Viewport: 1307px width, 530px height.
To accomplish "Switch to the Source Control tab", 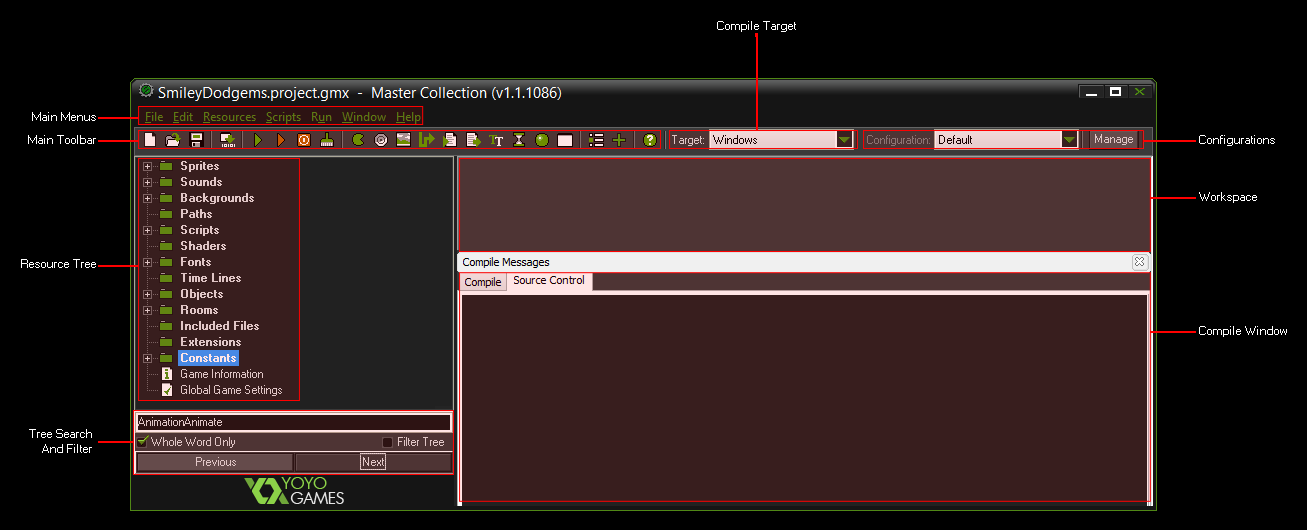I will coord(549,281).
